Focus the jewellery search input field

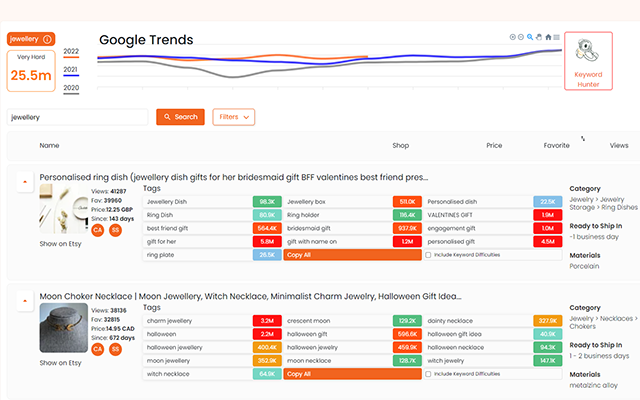77,117
